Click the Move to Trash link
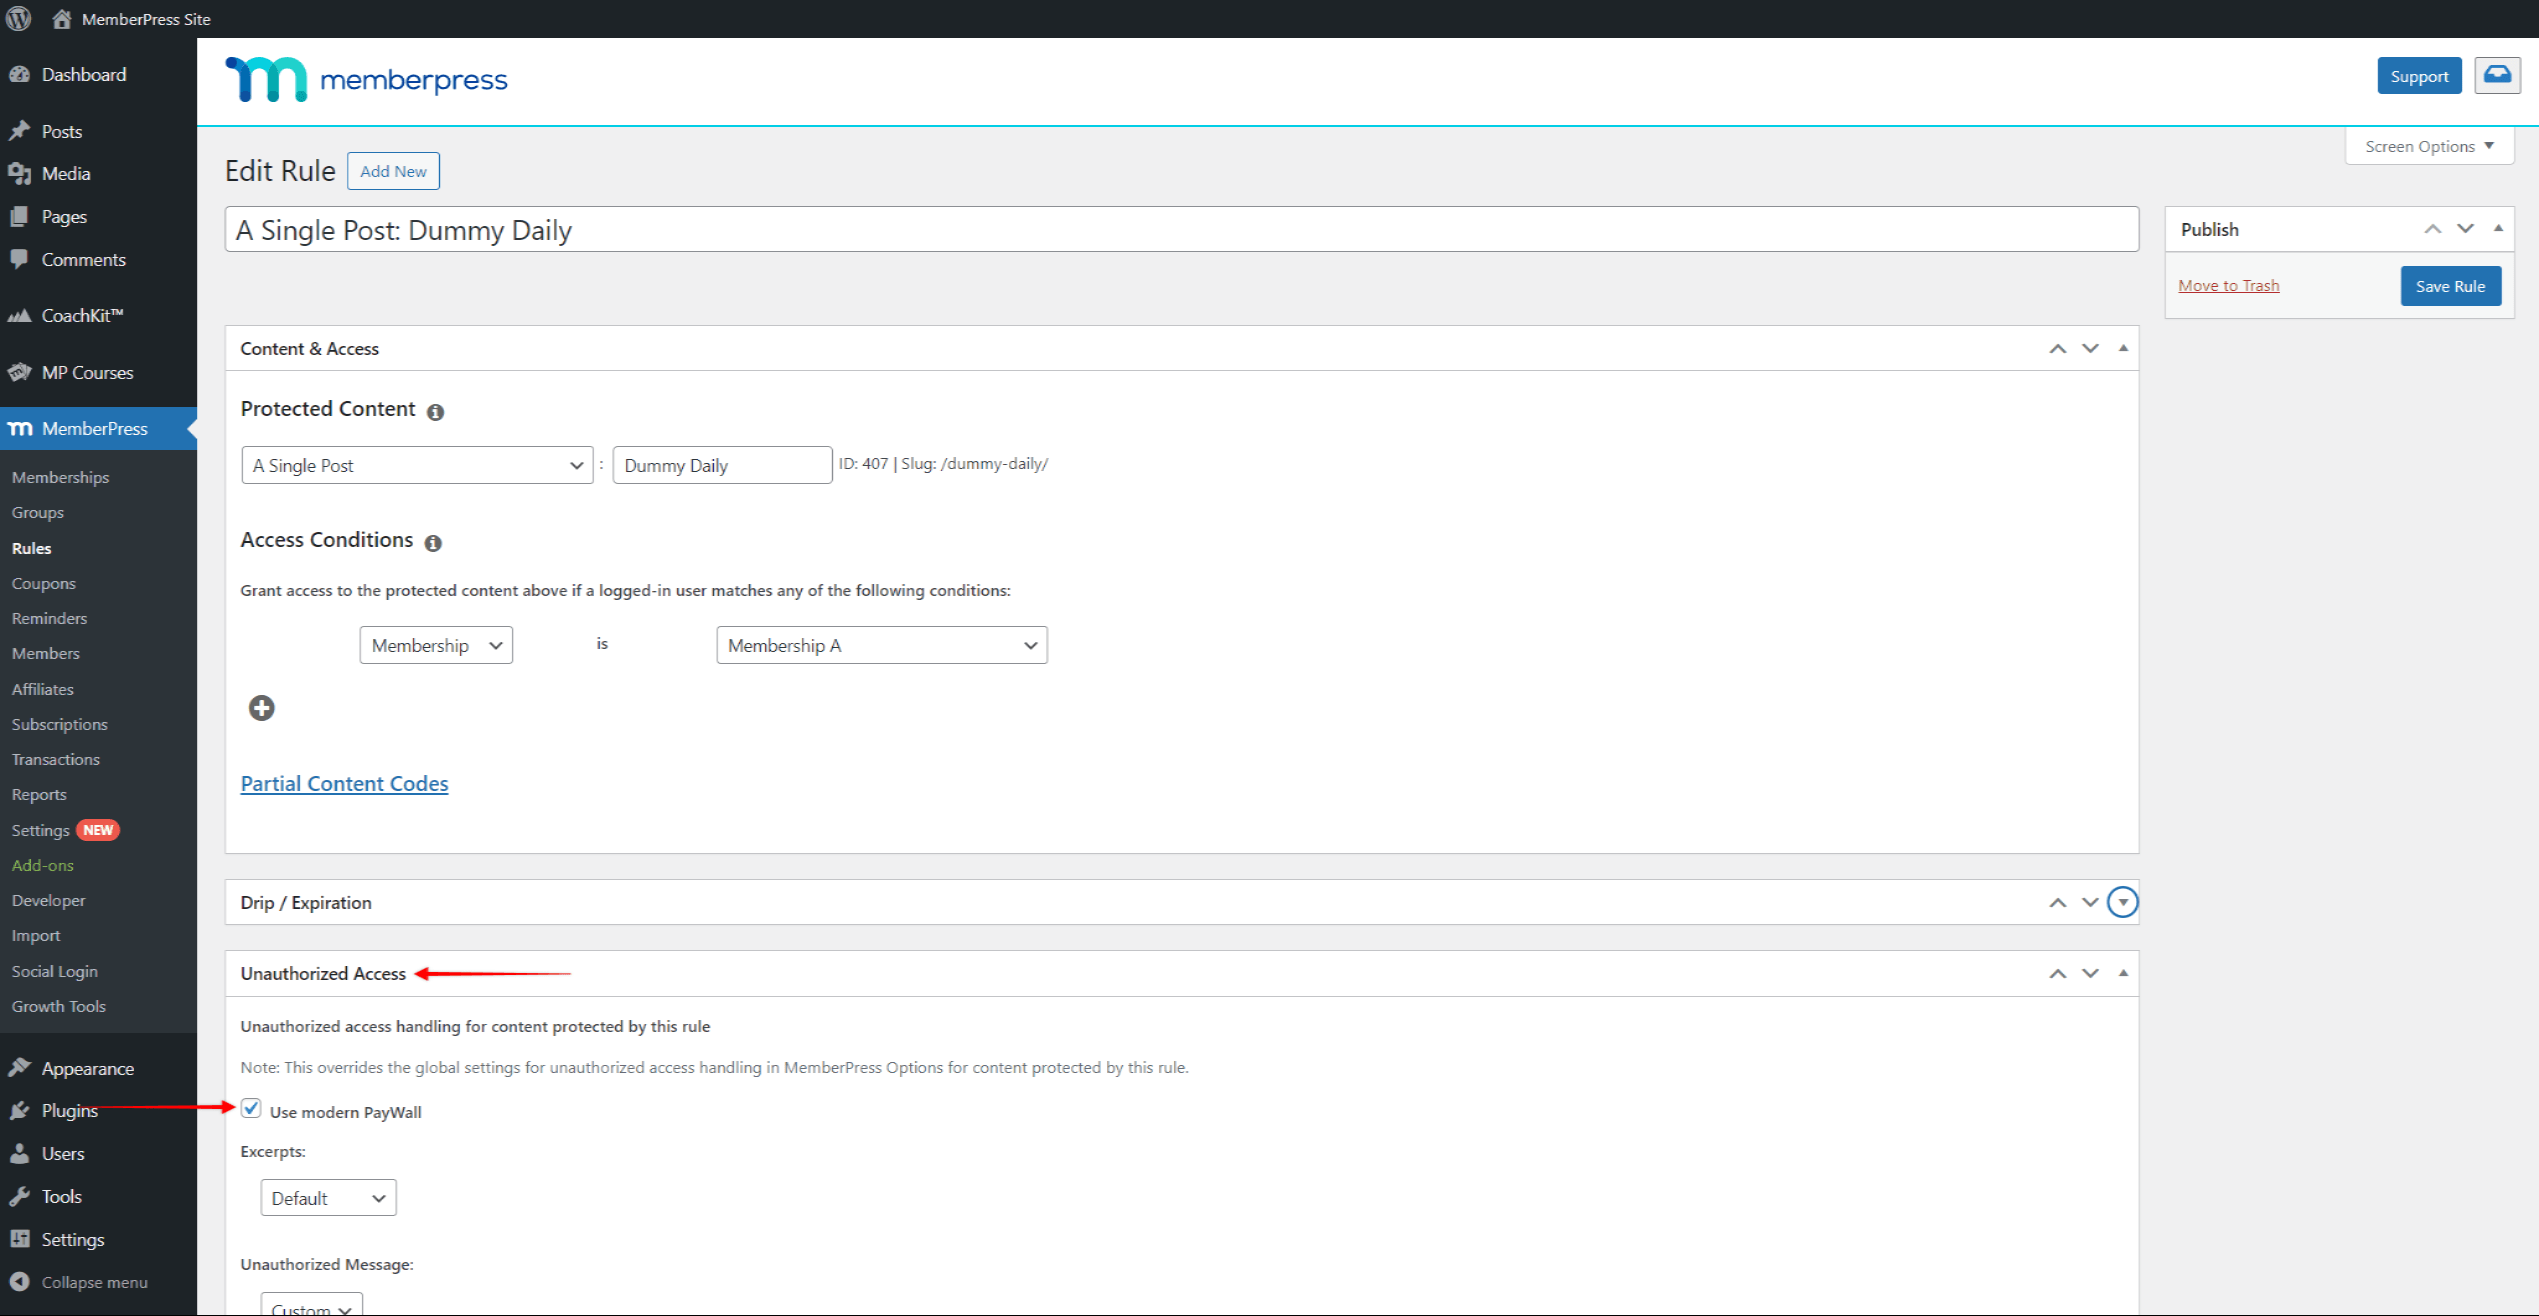The height and width of the screenshot is (1316, 2539). point(2229,285)
